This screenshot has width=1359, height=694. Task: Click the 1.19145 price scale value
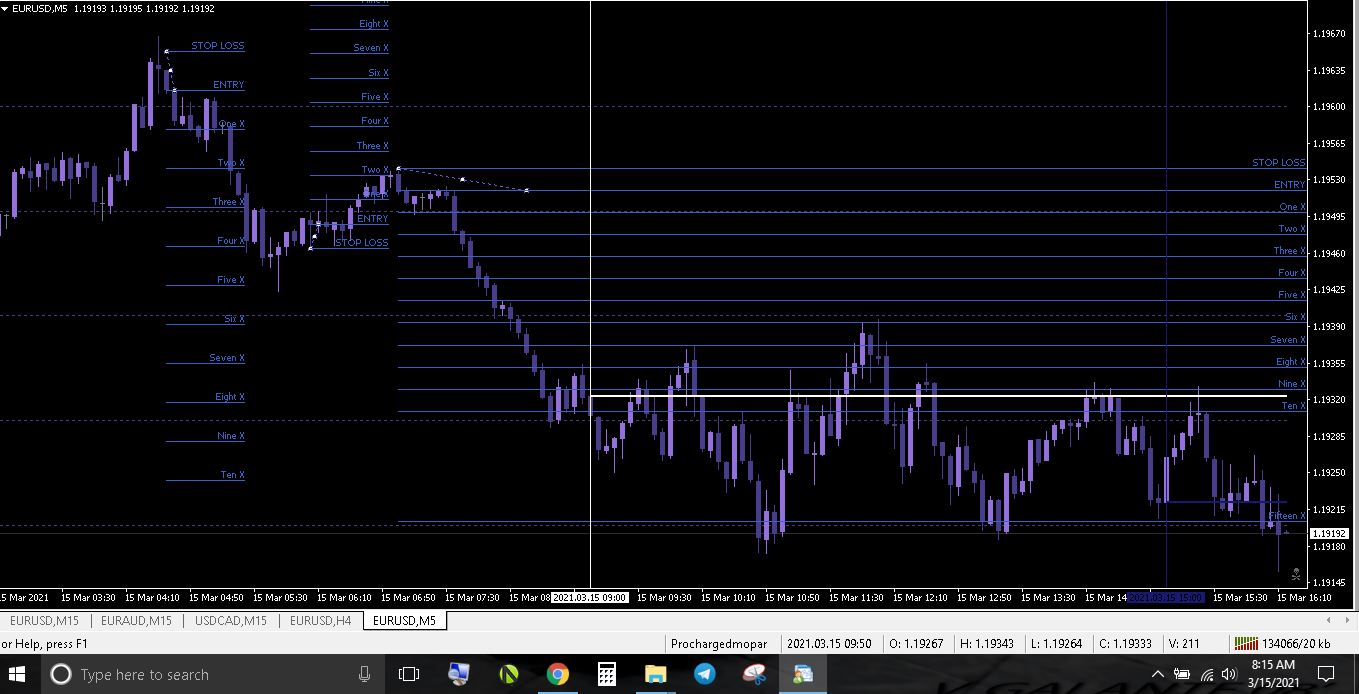coord(1328,583)
